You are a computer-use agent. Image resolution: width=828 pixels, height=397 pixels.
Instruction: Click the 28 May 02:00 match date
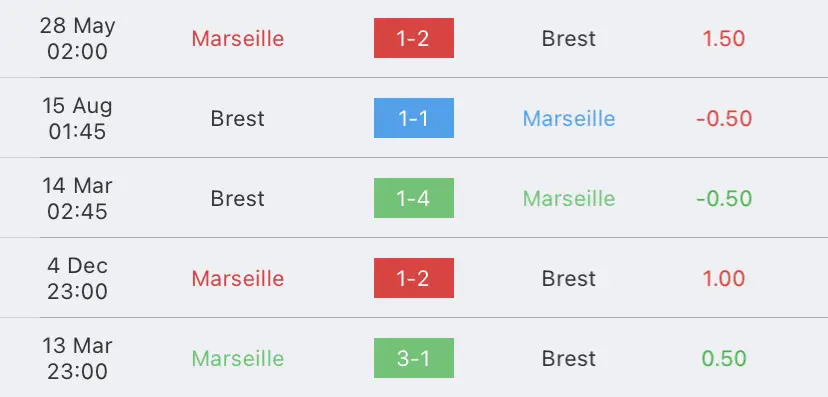click(x=77, y=39)
